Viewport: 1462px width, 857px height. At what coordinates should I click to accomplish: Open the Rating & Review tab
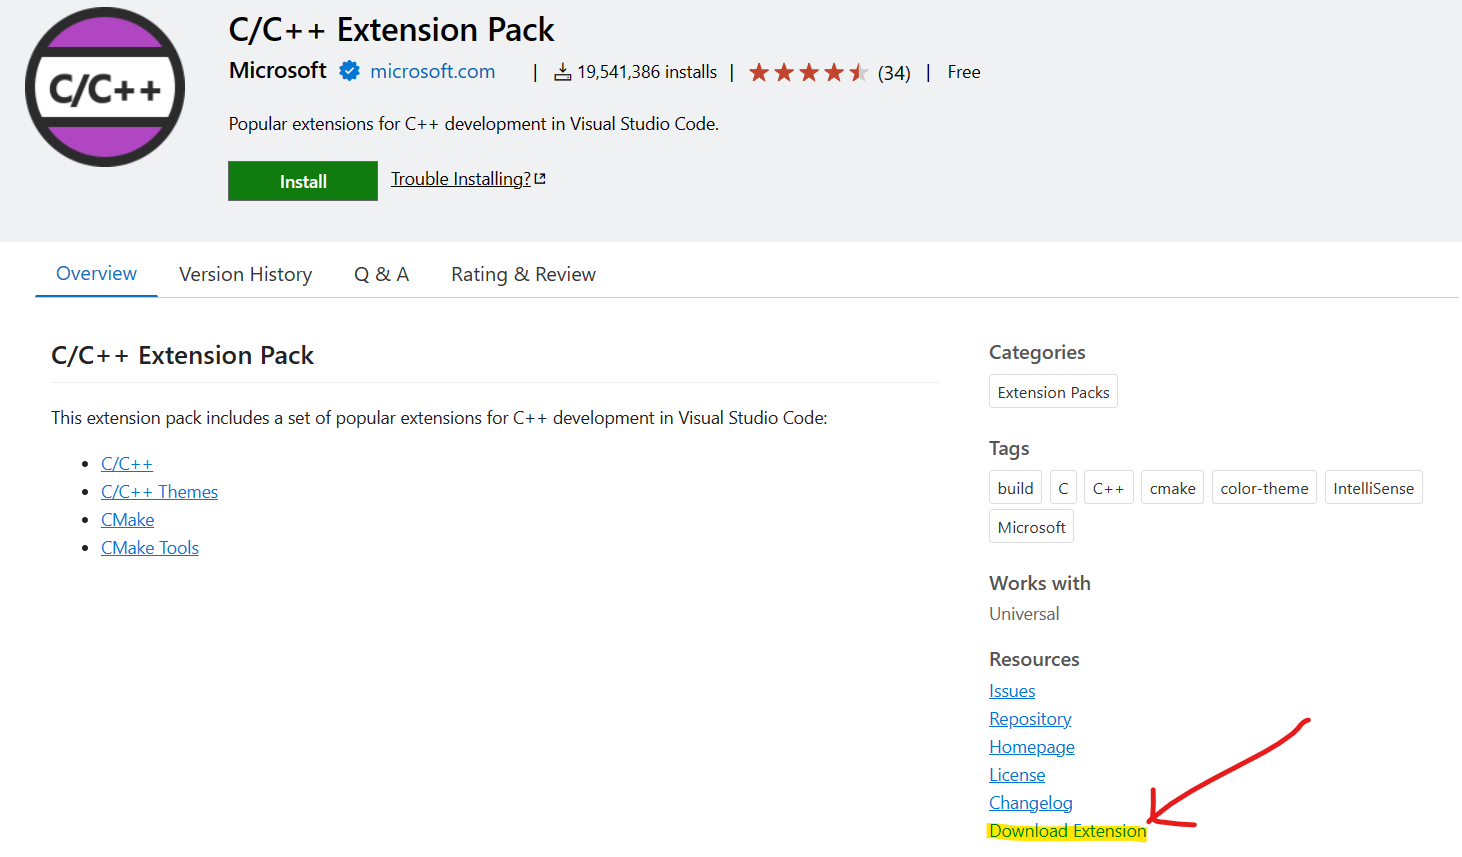coord(523,274)
